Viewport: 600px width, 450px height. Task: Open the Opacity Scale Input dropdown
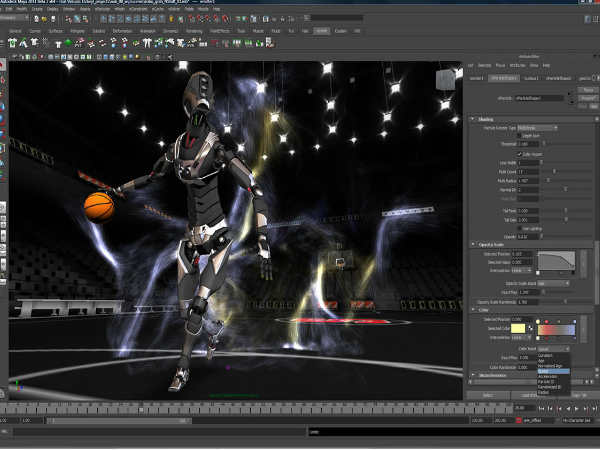click(x=553, y=284)
